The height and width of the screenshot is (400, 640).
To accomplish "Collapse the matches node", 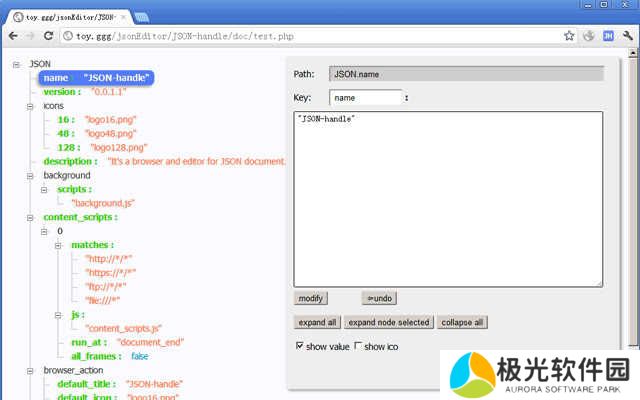I will click(x=59, y=245).
